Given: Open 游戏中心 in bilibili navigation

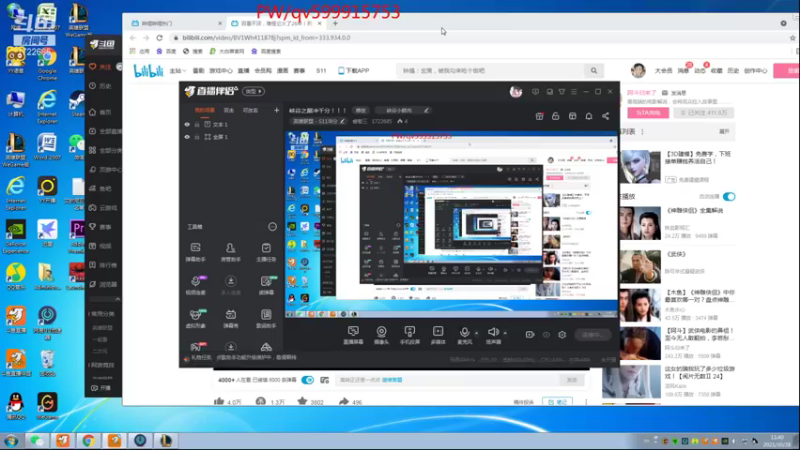Looking at the screenshot, I should pyautogui.click(x=221, y=71).
